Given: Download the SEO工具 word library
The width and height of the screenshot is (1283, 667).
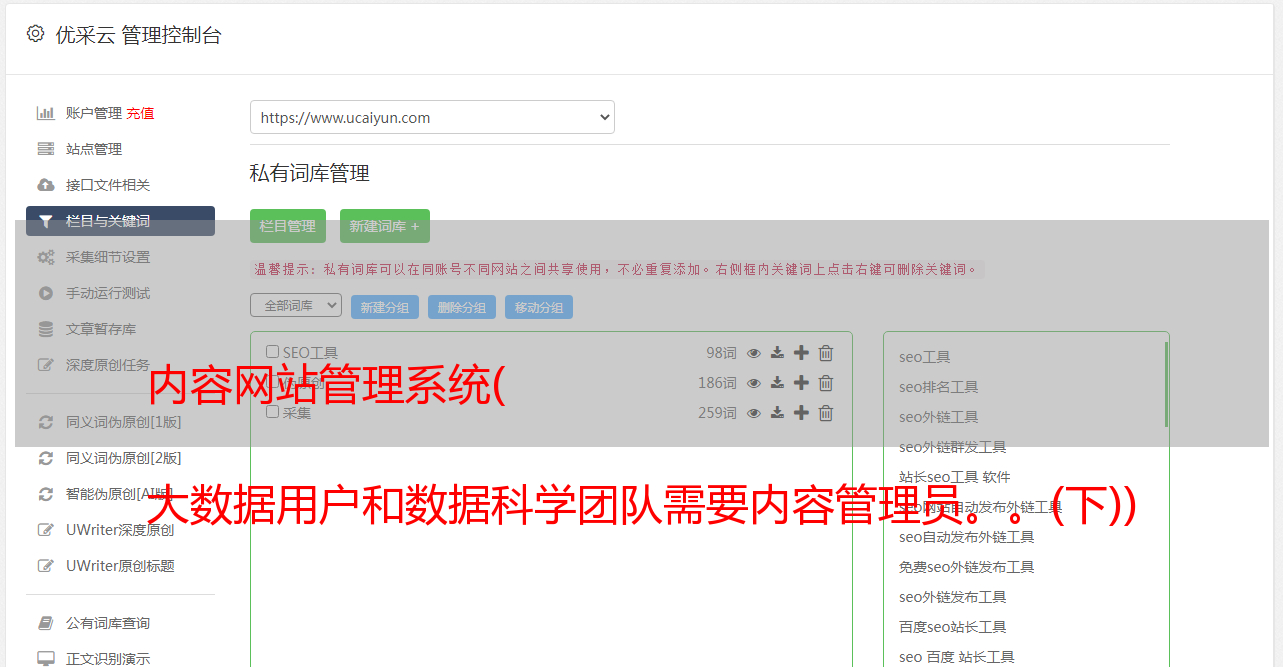Looking at the screenshot, I should [777, 353].
